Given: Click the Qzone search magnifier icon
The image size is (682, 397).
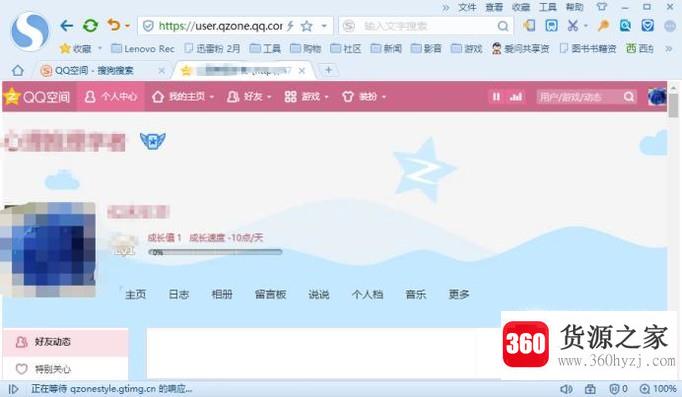Looking at the screenshot, I should pyautogui.click(x=629, y=97).
